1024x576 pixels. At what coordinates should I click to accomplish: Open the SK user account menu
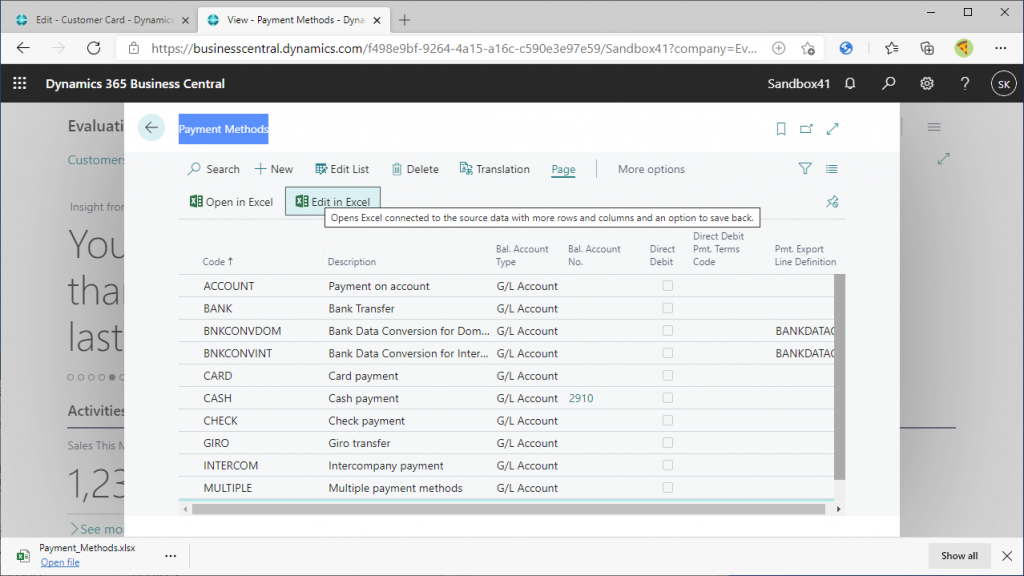pyautogui.click(x=1004, y=84)
